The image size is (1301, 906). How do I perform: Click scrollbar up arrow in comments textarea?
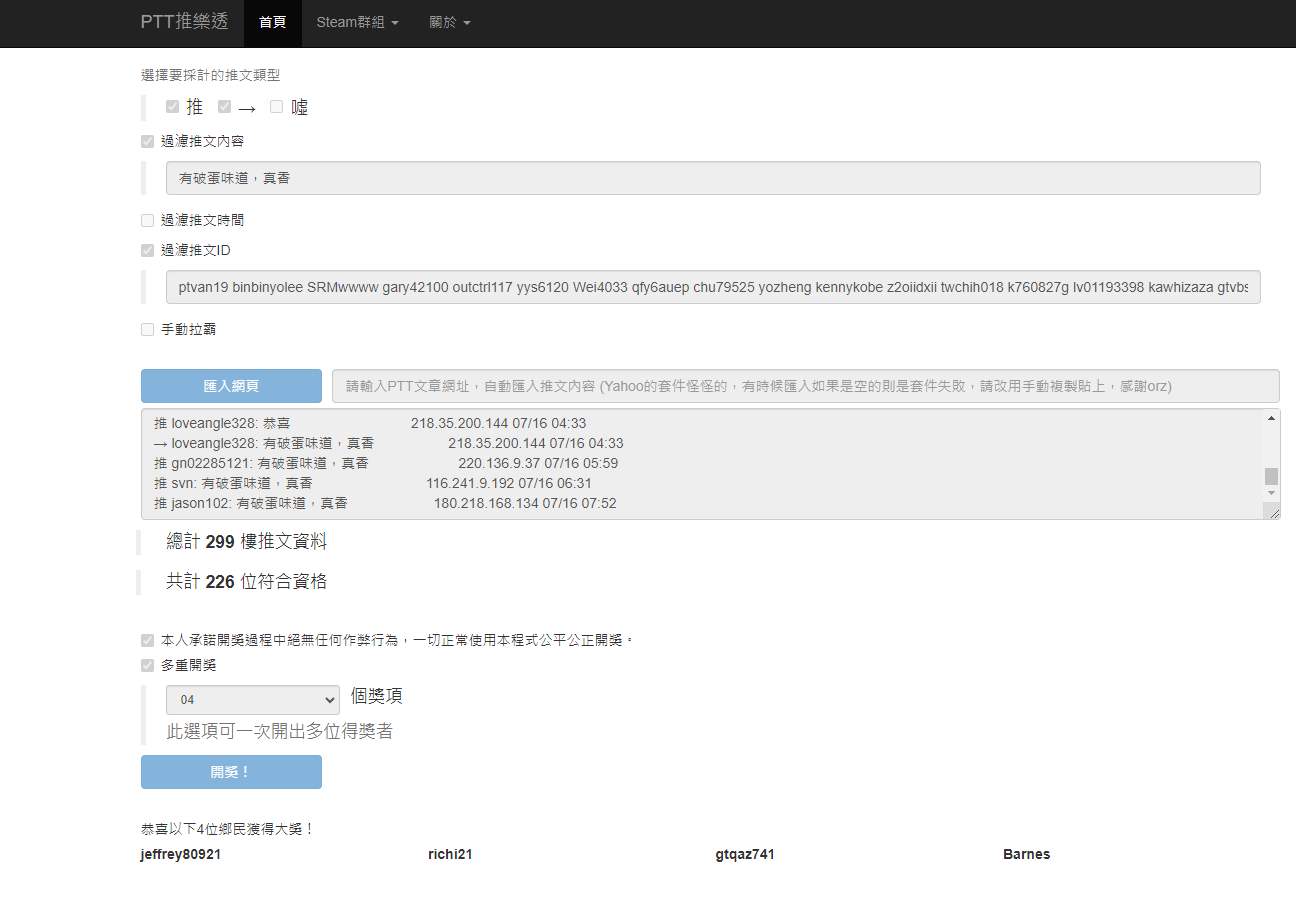1271,418
